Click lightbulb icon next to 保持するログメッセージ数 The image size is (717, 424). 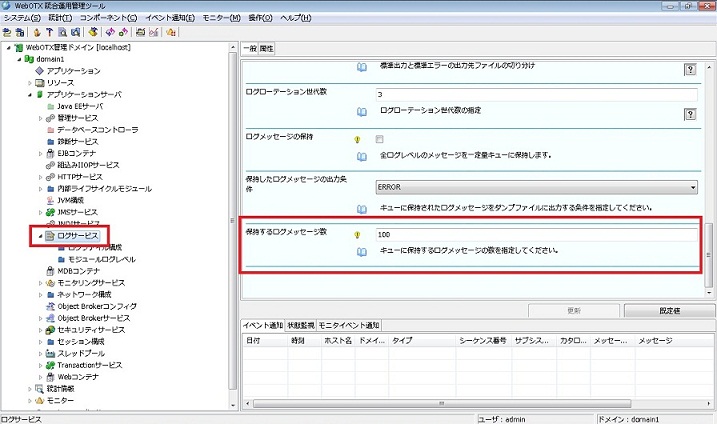coord(358,235)
